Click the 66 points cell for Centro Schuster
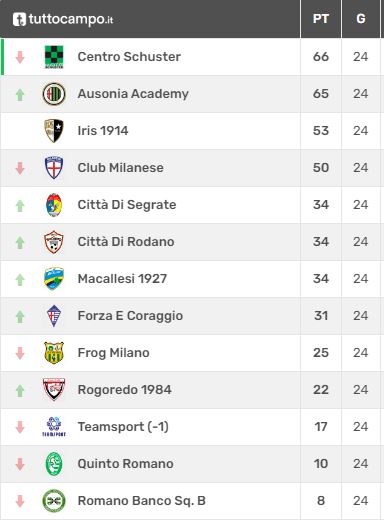 pyautogui.click(x=321, y=57)
